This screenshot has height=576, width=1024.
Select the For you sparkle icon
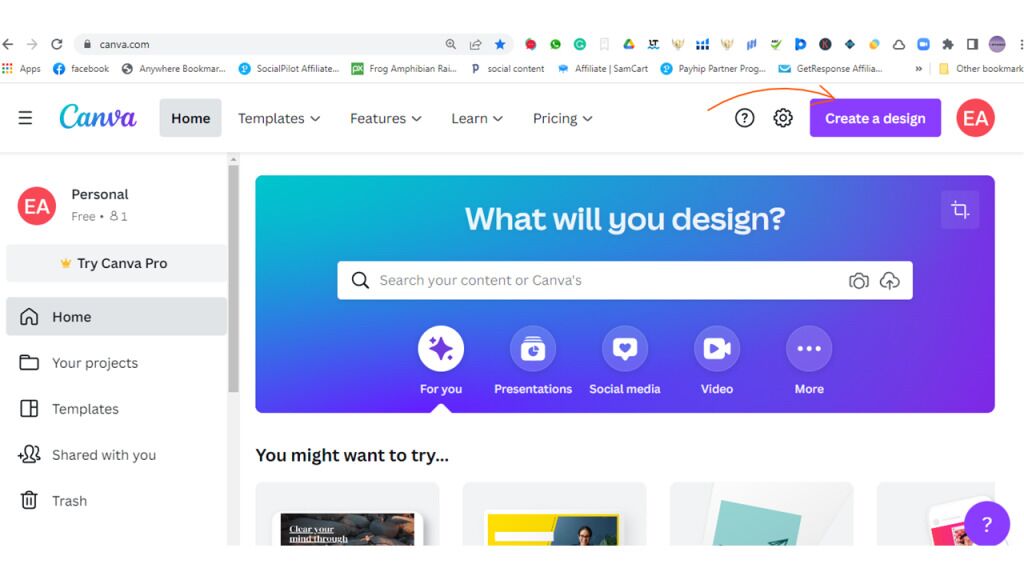[441, 349]
